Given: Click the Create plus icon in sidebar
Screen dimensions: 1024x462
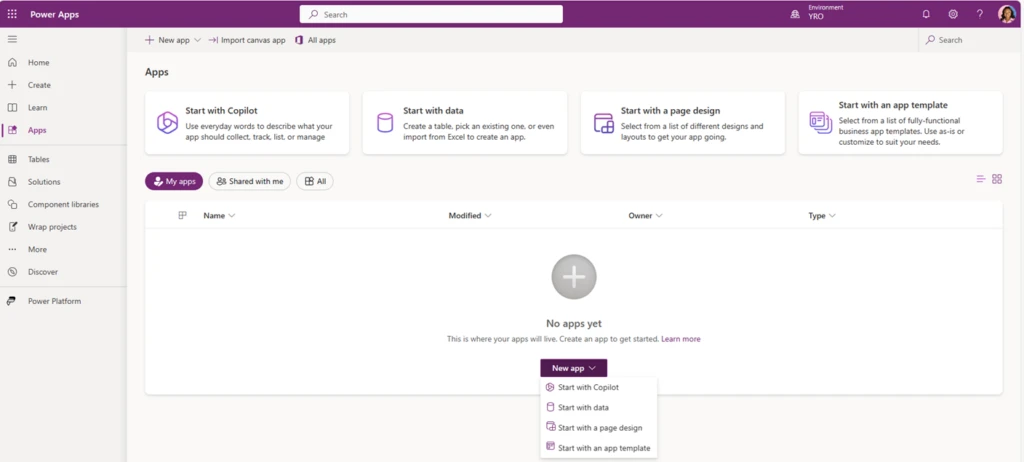Looking at the screenshot, I should click(12, 85).
